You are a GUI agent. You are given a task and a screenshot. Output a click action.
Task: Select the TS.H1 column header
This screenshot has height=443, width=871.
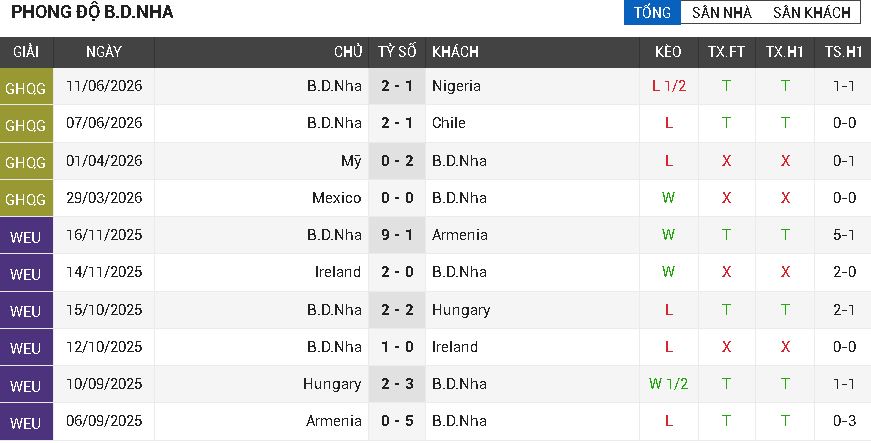coord(843,52)
